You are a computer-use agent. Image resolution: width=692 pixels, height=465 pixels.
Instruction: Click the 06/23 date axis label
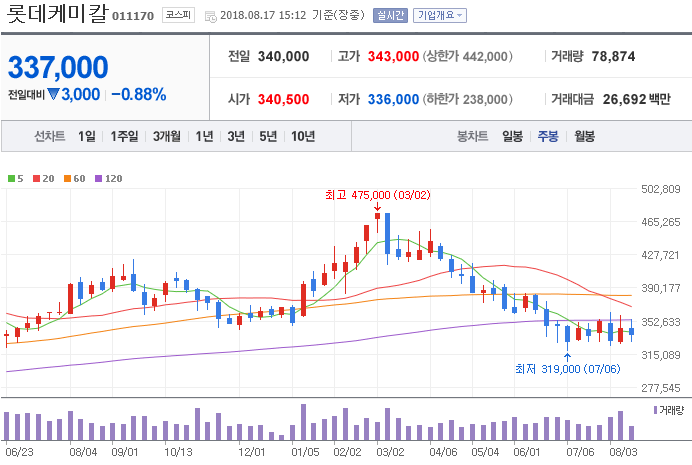point(19,452)
